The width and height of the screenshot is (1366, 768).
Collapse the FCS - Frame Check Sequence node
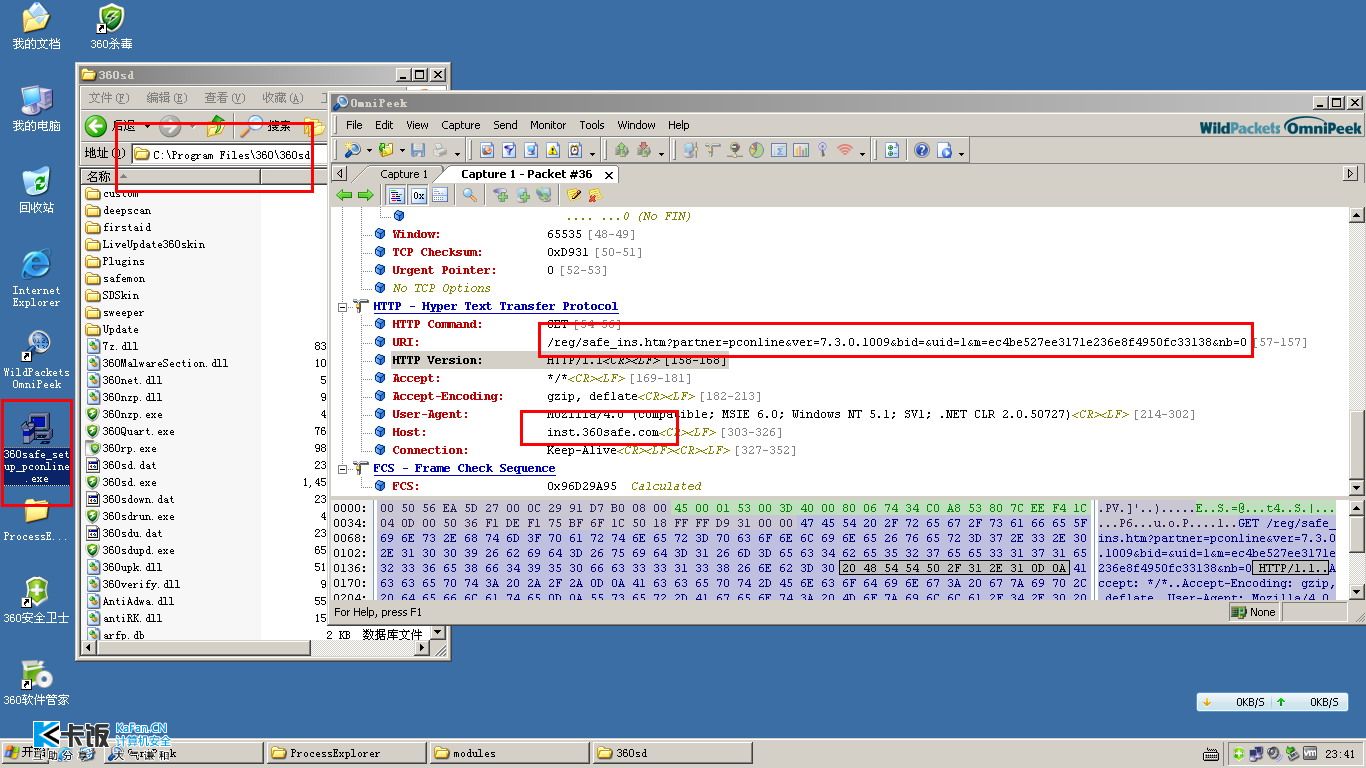point(343,469)
